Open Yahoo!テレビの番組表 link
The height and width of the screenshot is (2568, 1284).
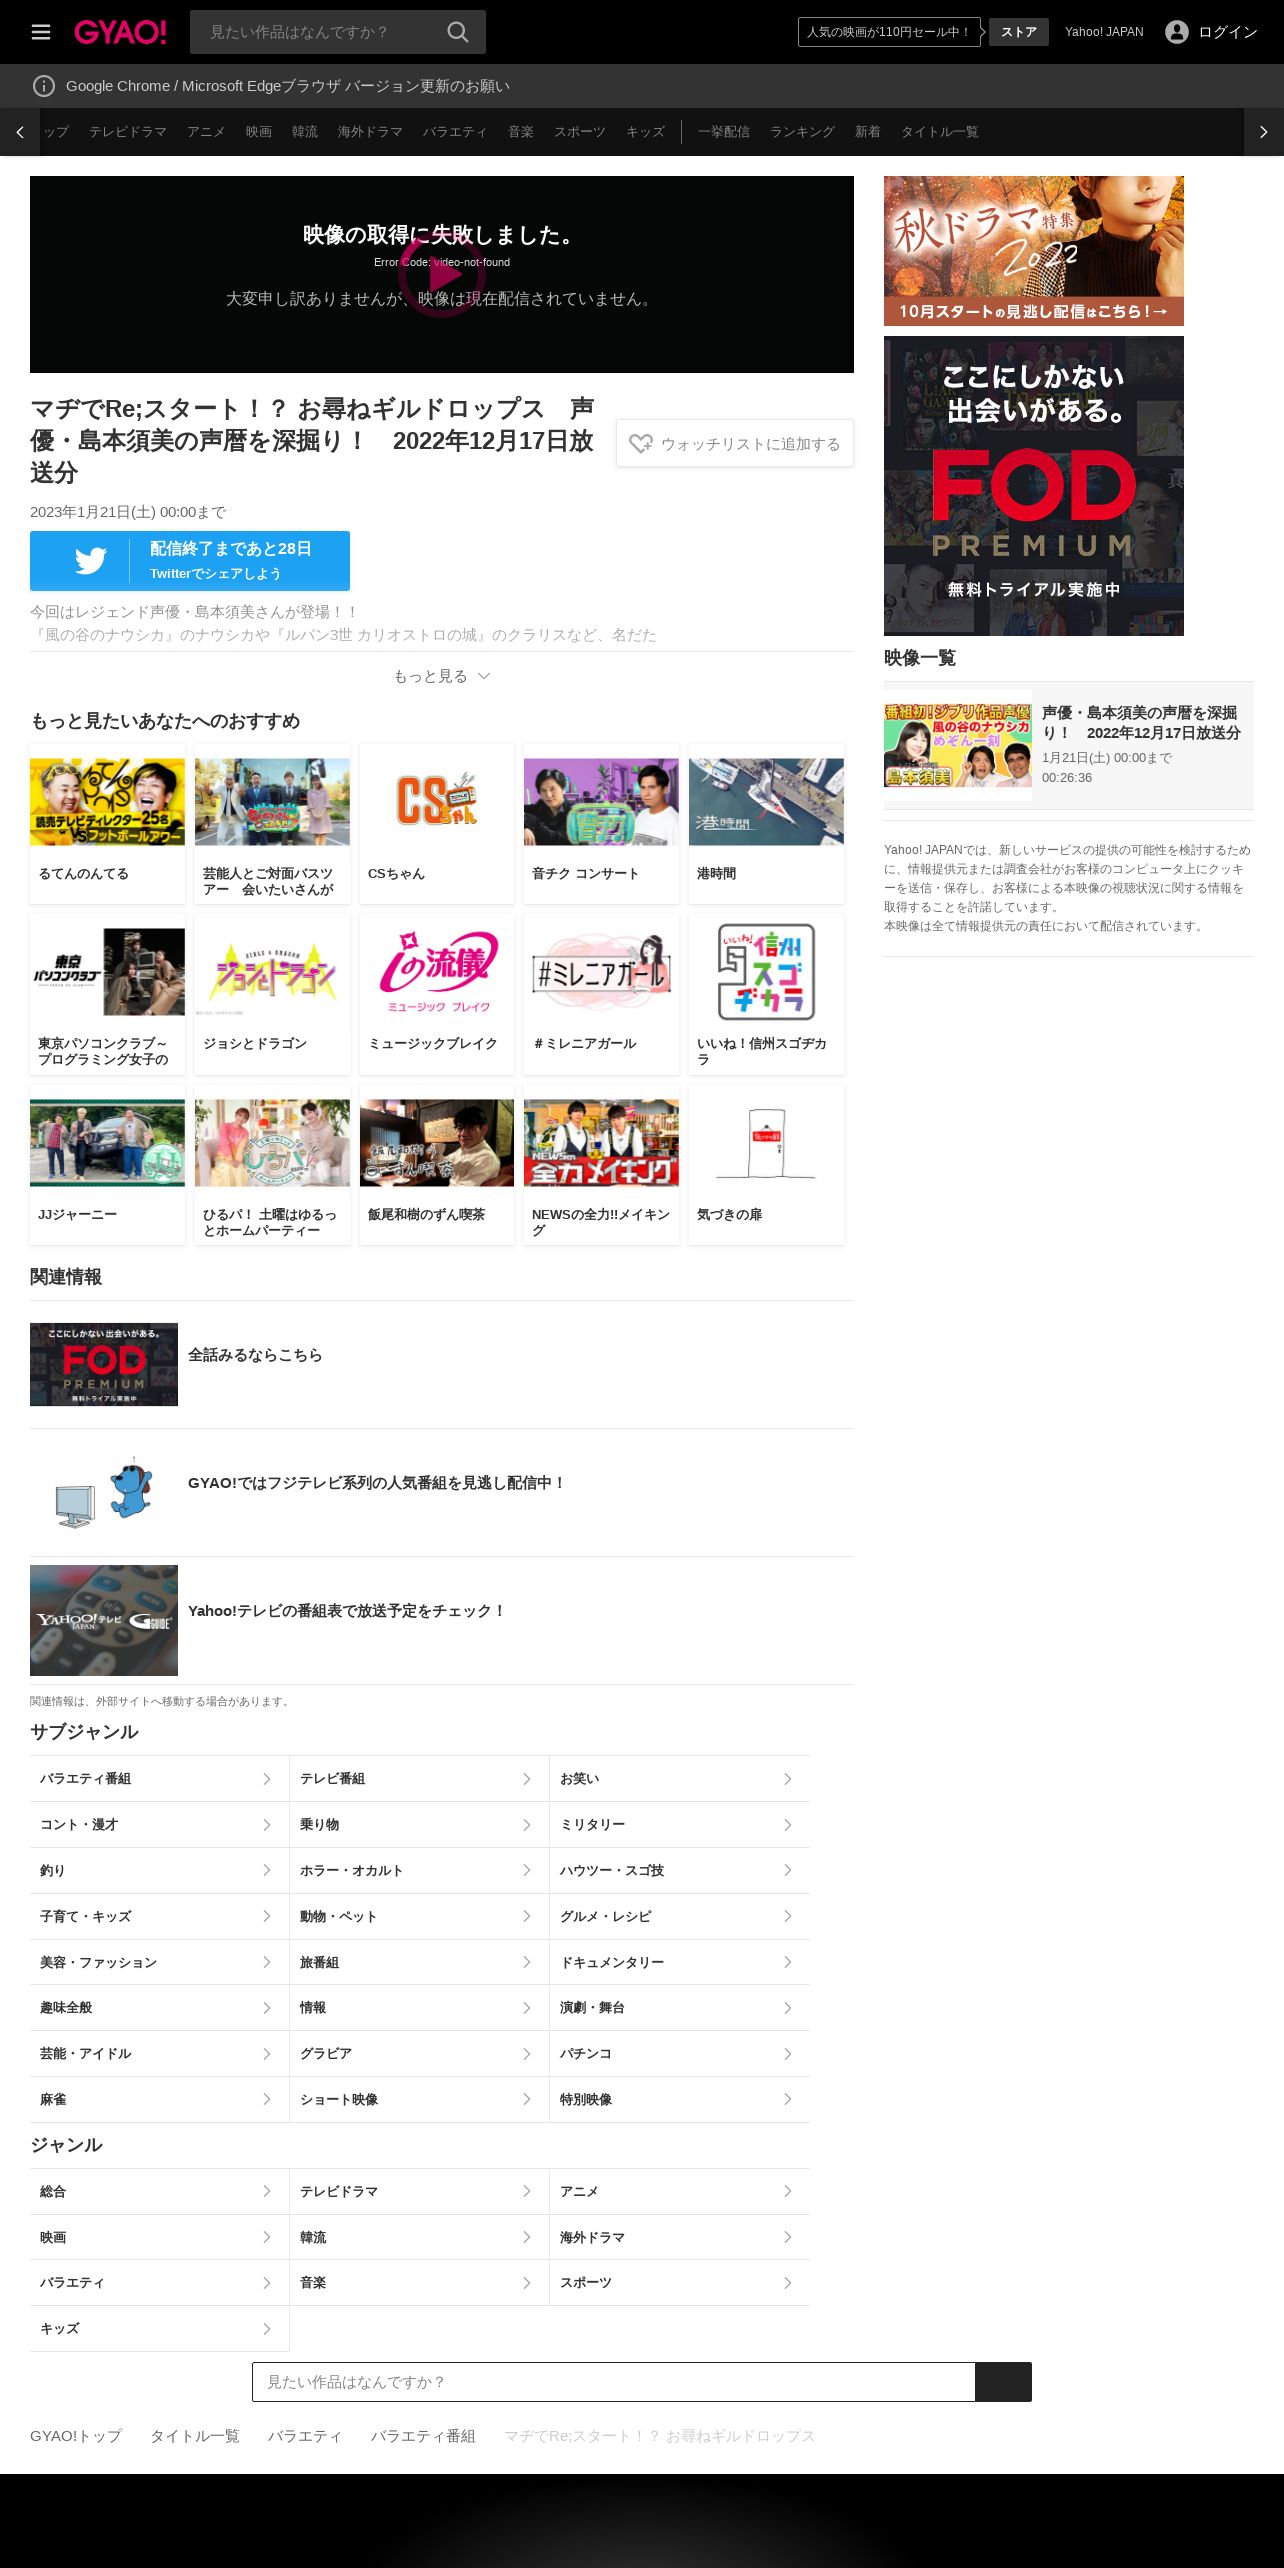(347, 1611)
